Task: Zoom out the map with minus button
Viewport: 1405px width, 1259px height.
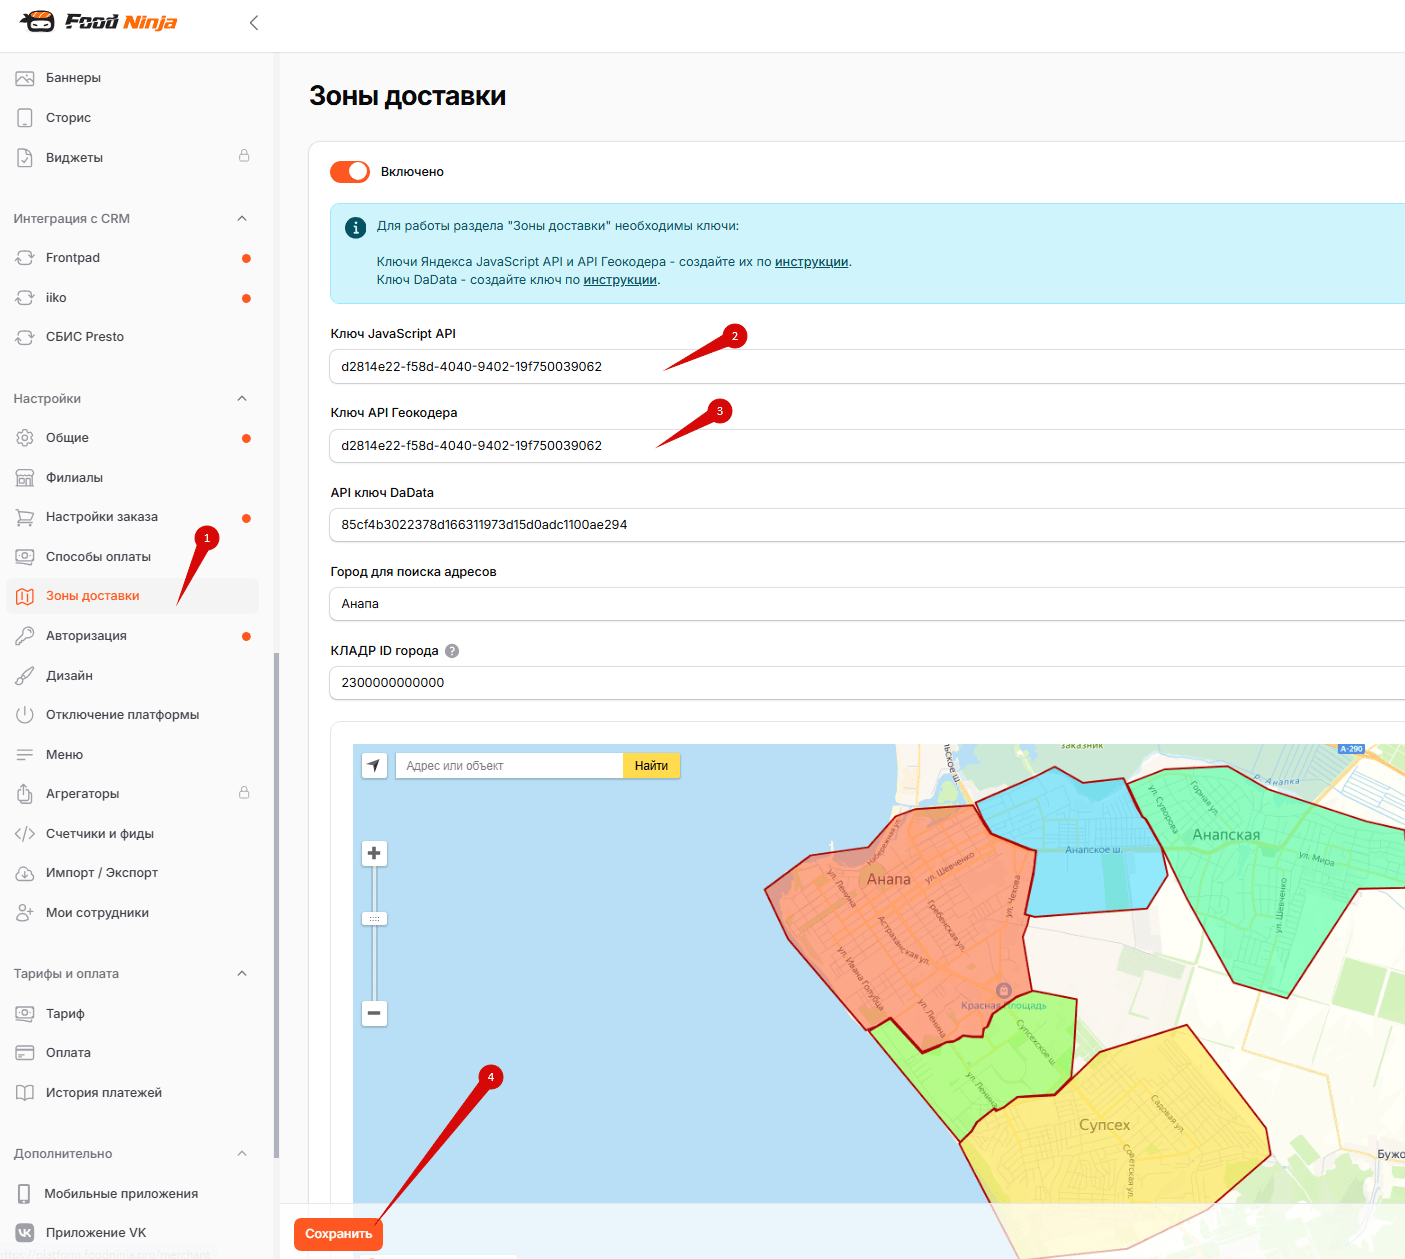Action: click(x=374, y=1013)
